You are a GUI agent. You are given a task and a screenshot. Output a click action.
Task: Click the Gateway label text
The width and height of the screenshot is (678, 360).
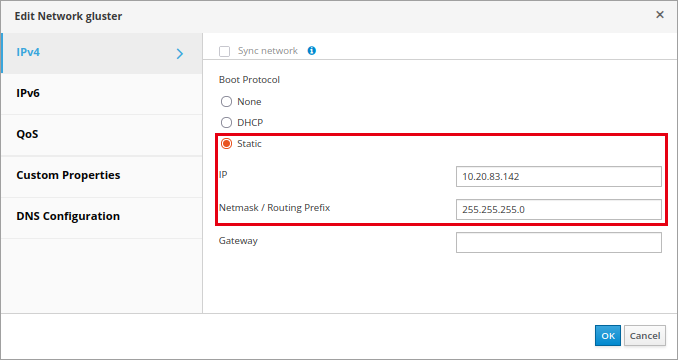pos(238,241)
